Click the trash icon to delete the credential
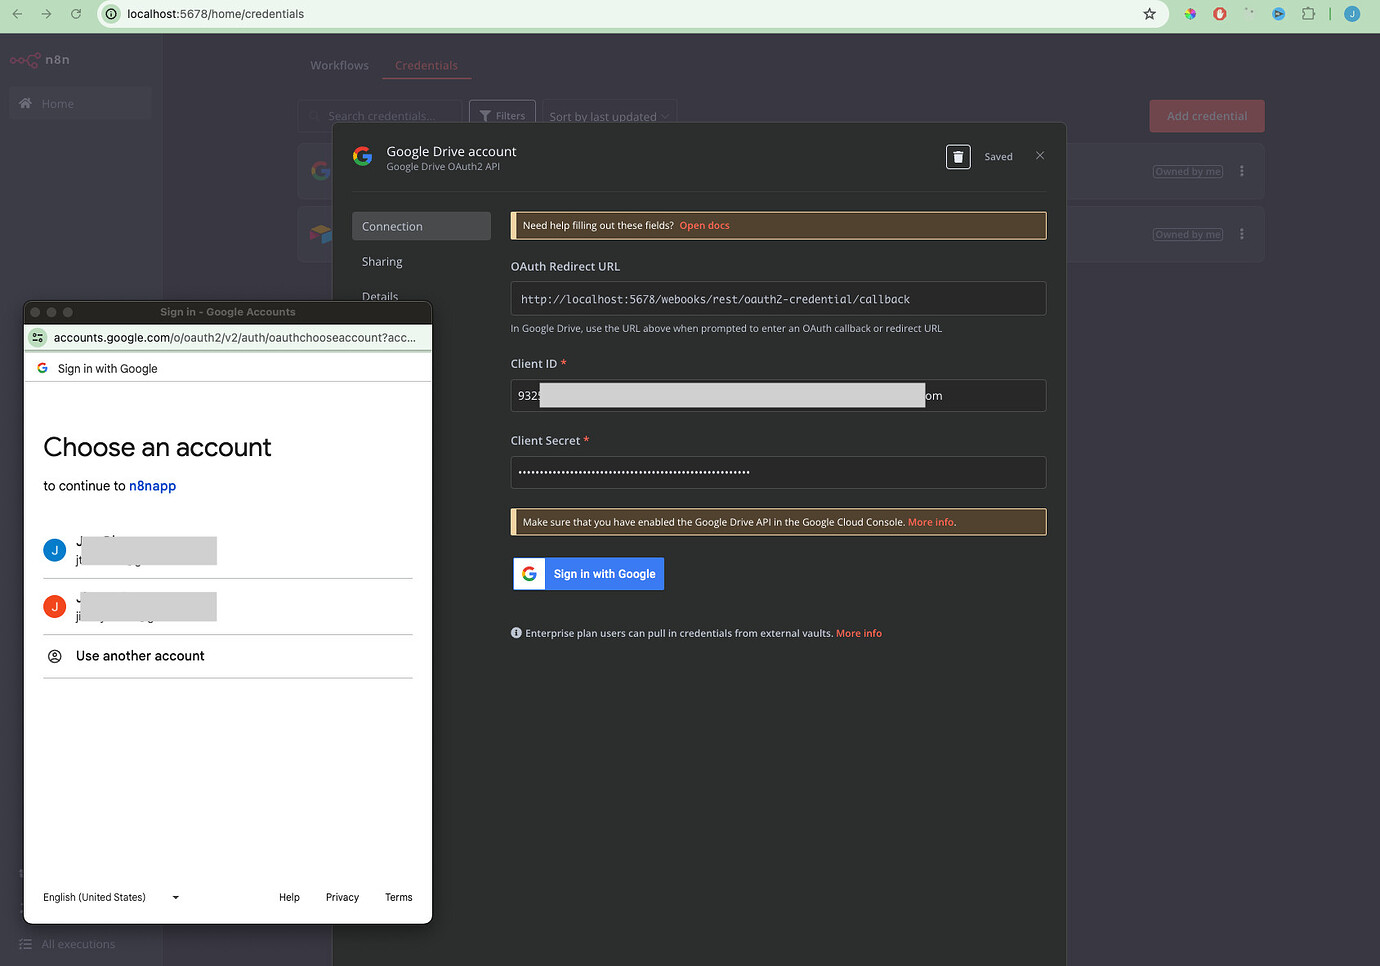The width and height of the screenshot is (1380, 966). coord(957,156)
